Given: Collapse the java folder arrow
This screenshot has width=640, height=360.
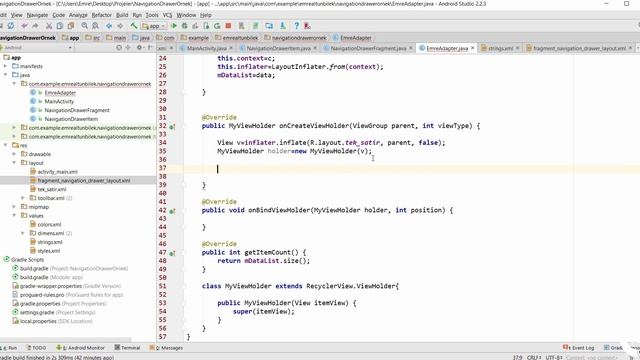Looking at the screenshot, I should 6,75.
